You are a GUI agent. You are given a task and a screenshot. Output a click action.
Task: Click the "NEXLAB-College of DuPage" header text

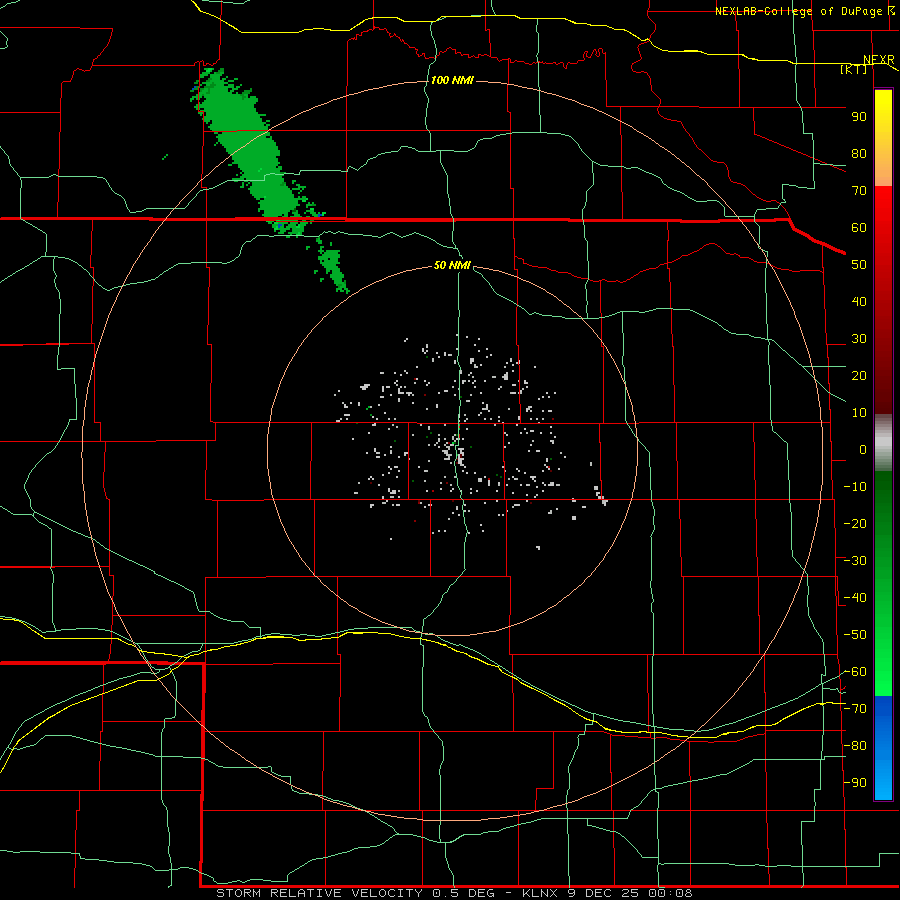tap(798, 11)
